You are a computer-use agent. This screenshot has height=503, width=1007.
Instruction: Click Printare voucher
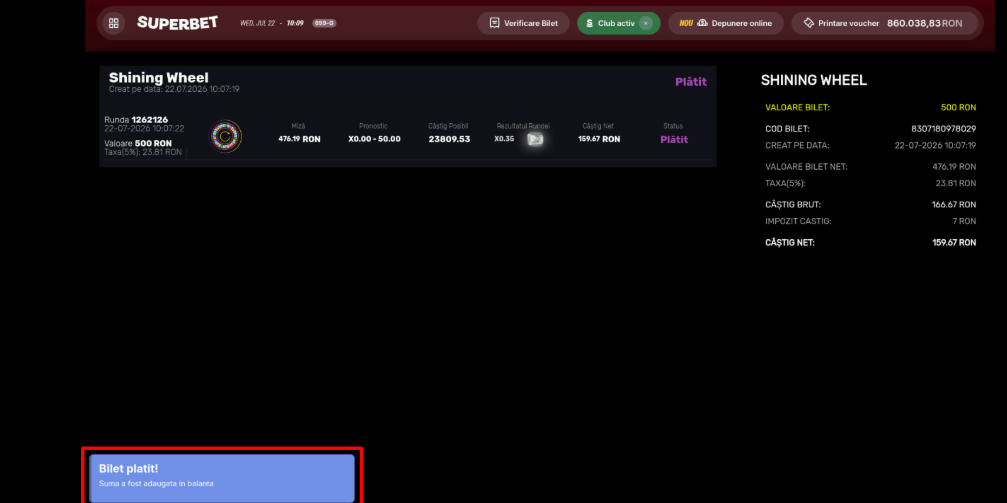[848, 23]
